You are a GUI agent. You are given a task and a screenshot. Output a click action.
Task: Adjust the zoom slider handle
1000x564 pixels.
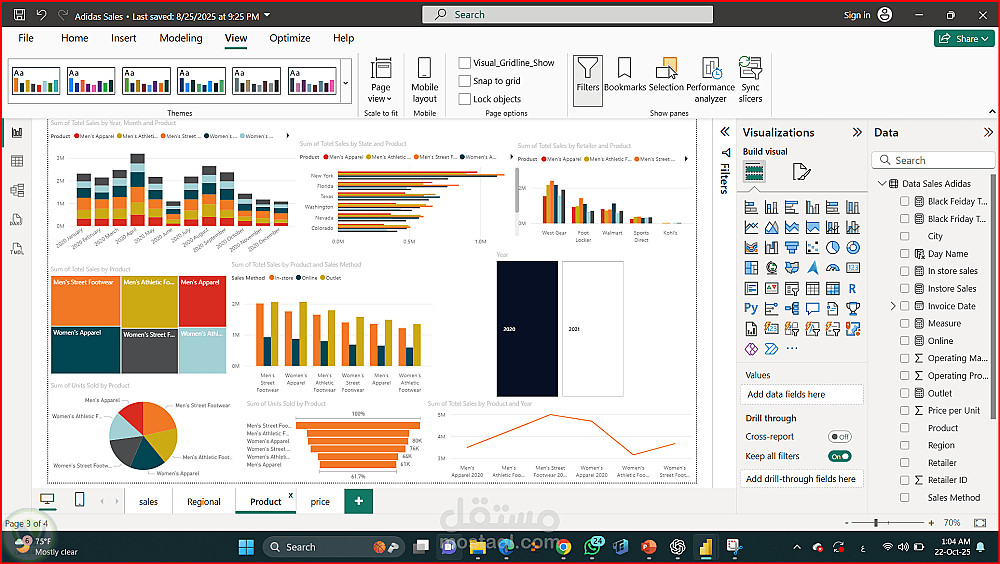click(876, 523)
